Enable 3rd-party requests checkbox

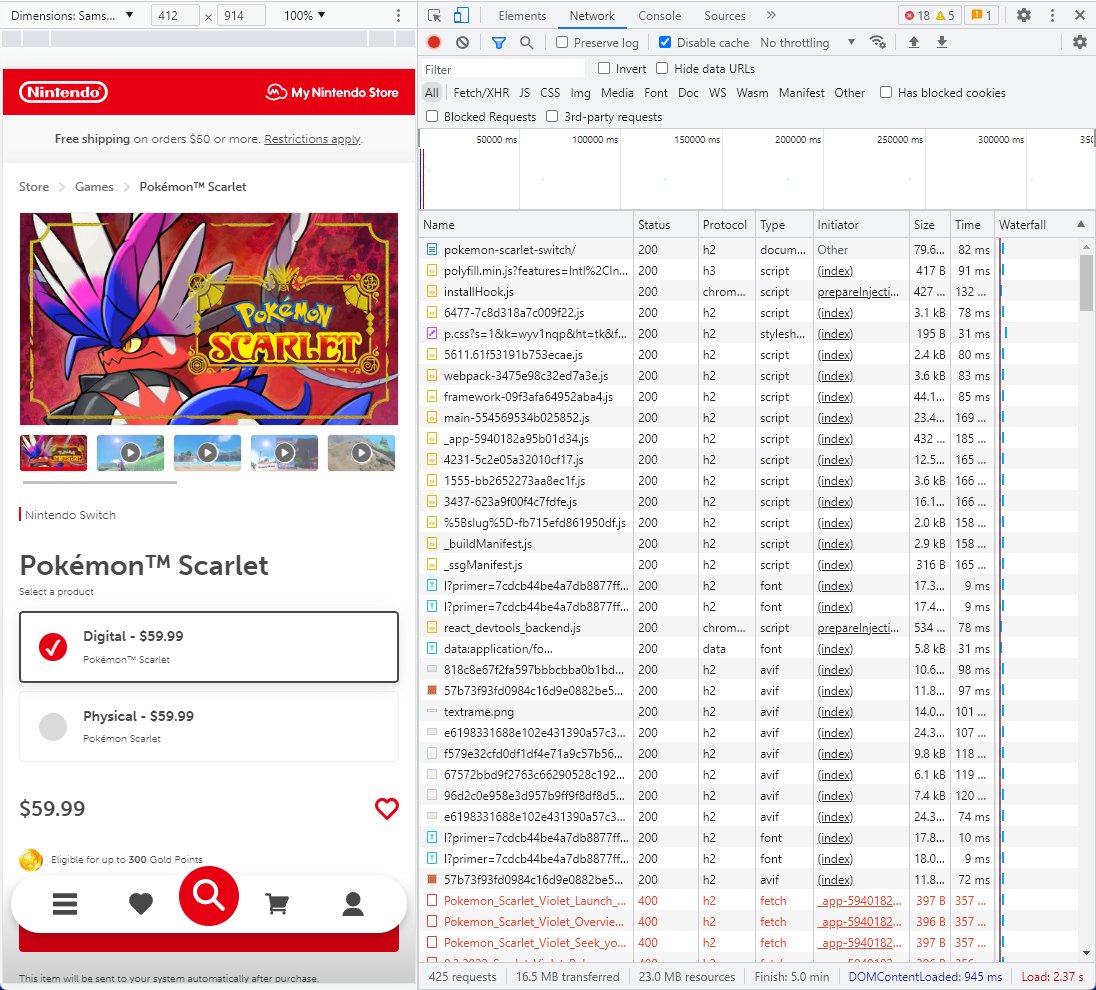tap(552, 116)
